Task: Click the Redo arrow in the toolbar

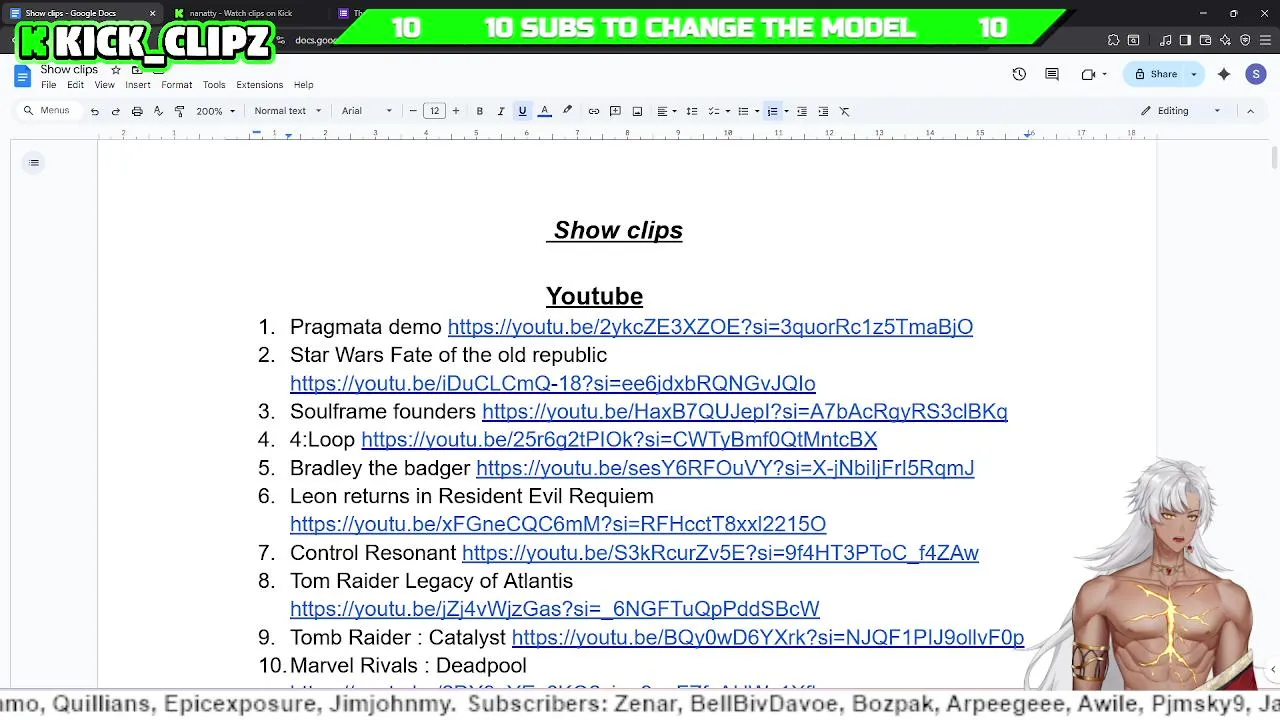Action: 115,111
